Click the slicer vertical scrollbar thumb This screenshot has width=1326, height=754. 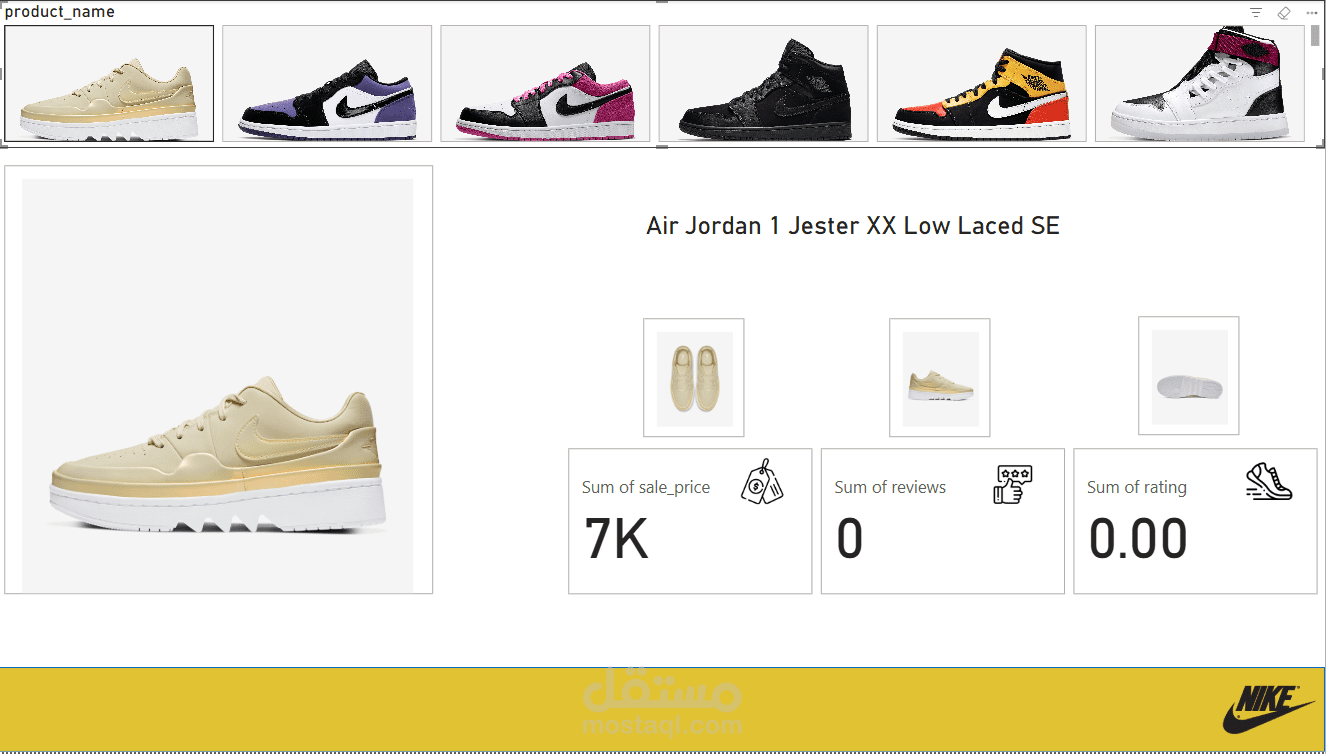pos(1315,36)
